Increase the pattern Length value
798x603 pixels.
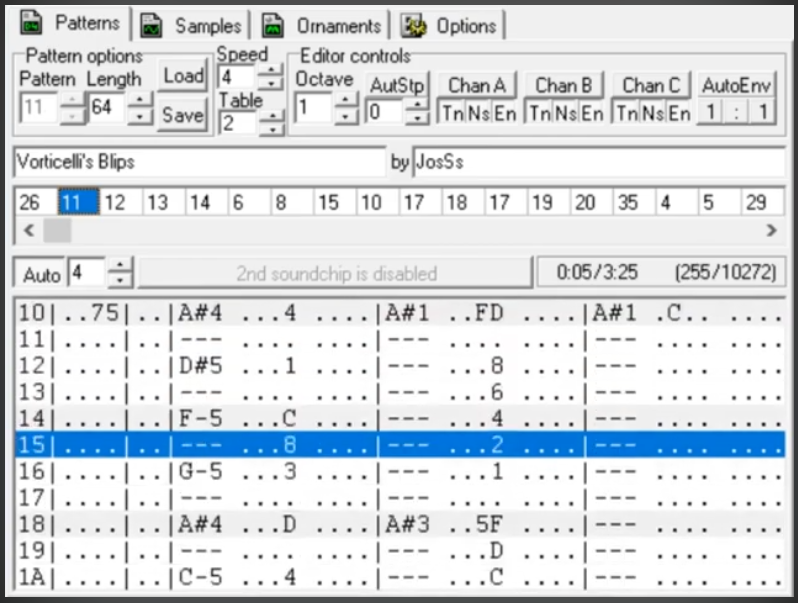pyautogui.click(x=140, y=100)
